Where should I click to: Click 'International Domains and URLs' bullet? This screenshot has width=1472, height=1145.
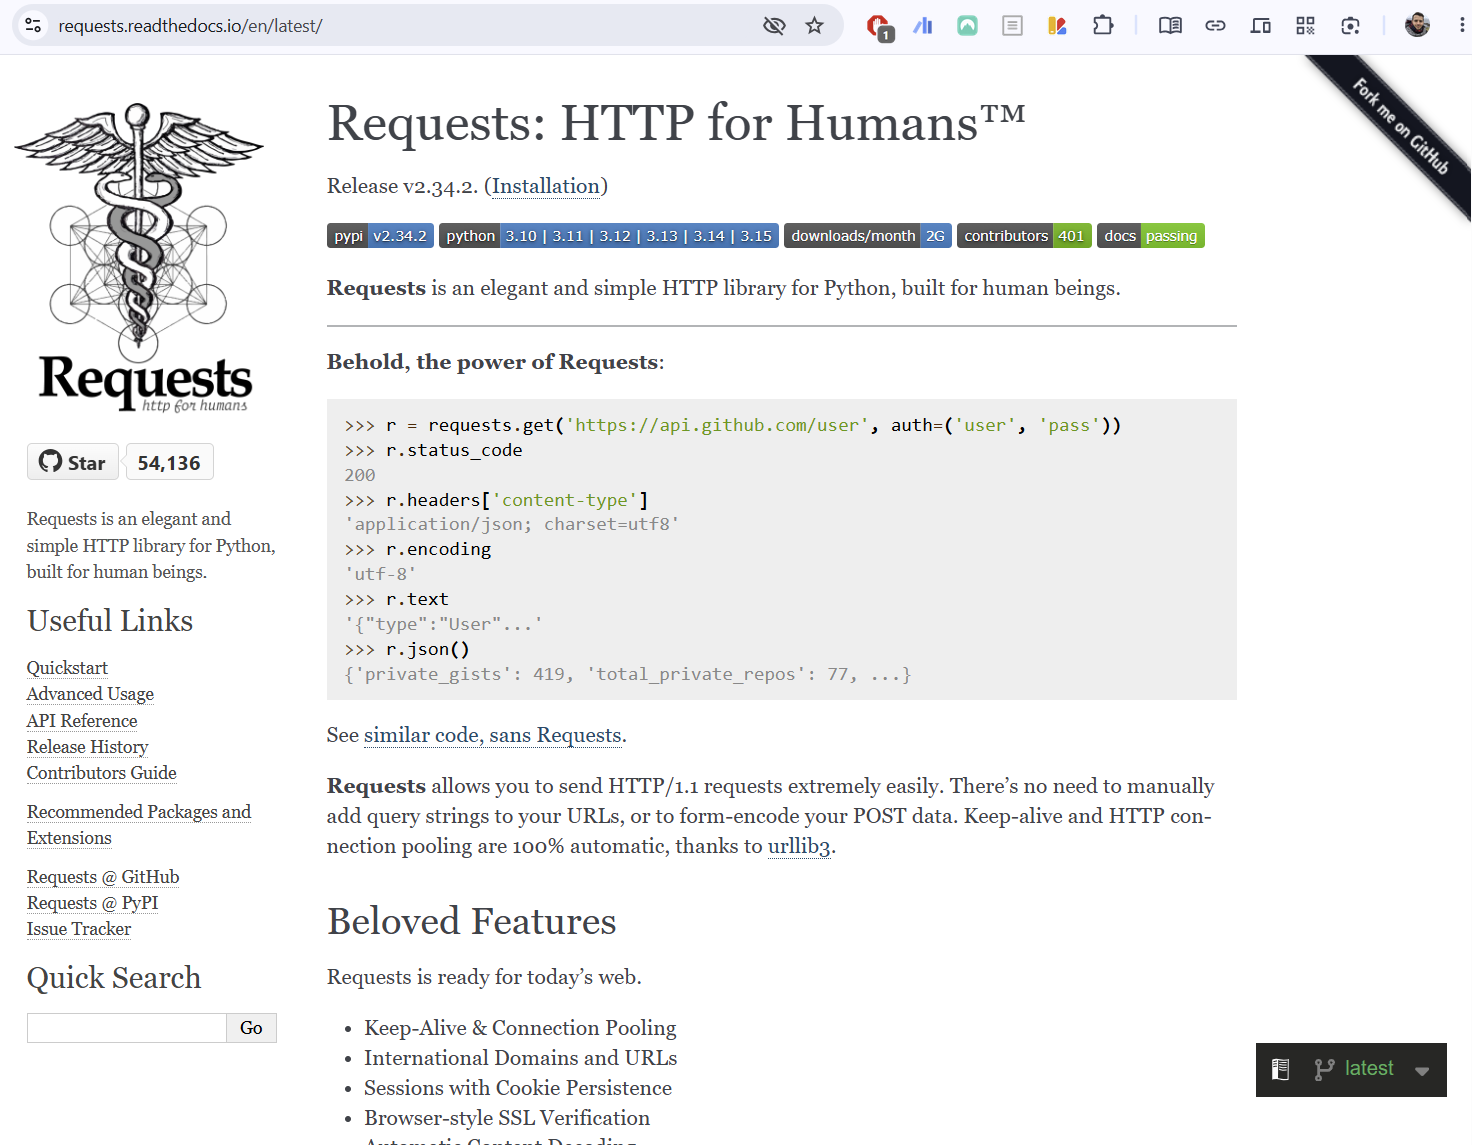tap(520, 1058)
